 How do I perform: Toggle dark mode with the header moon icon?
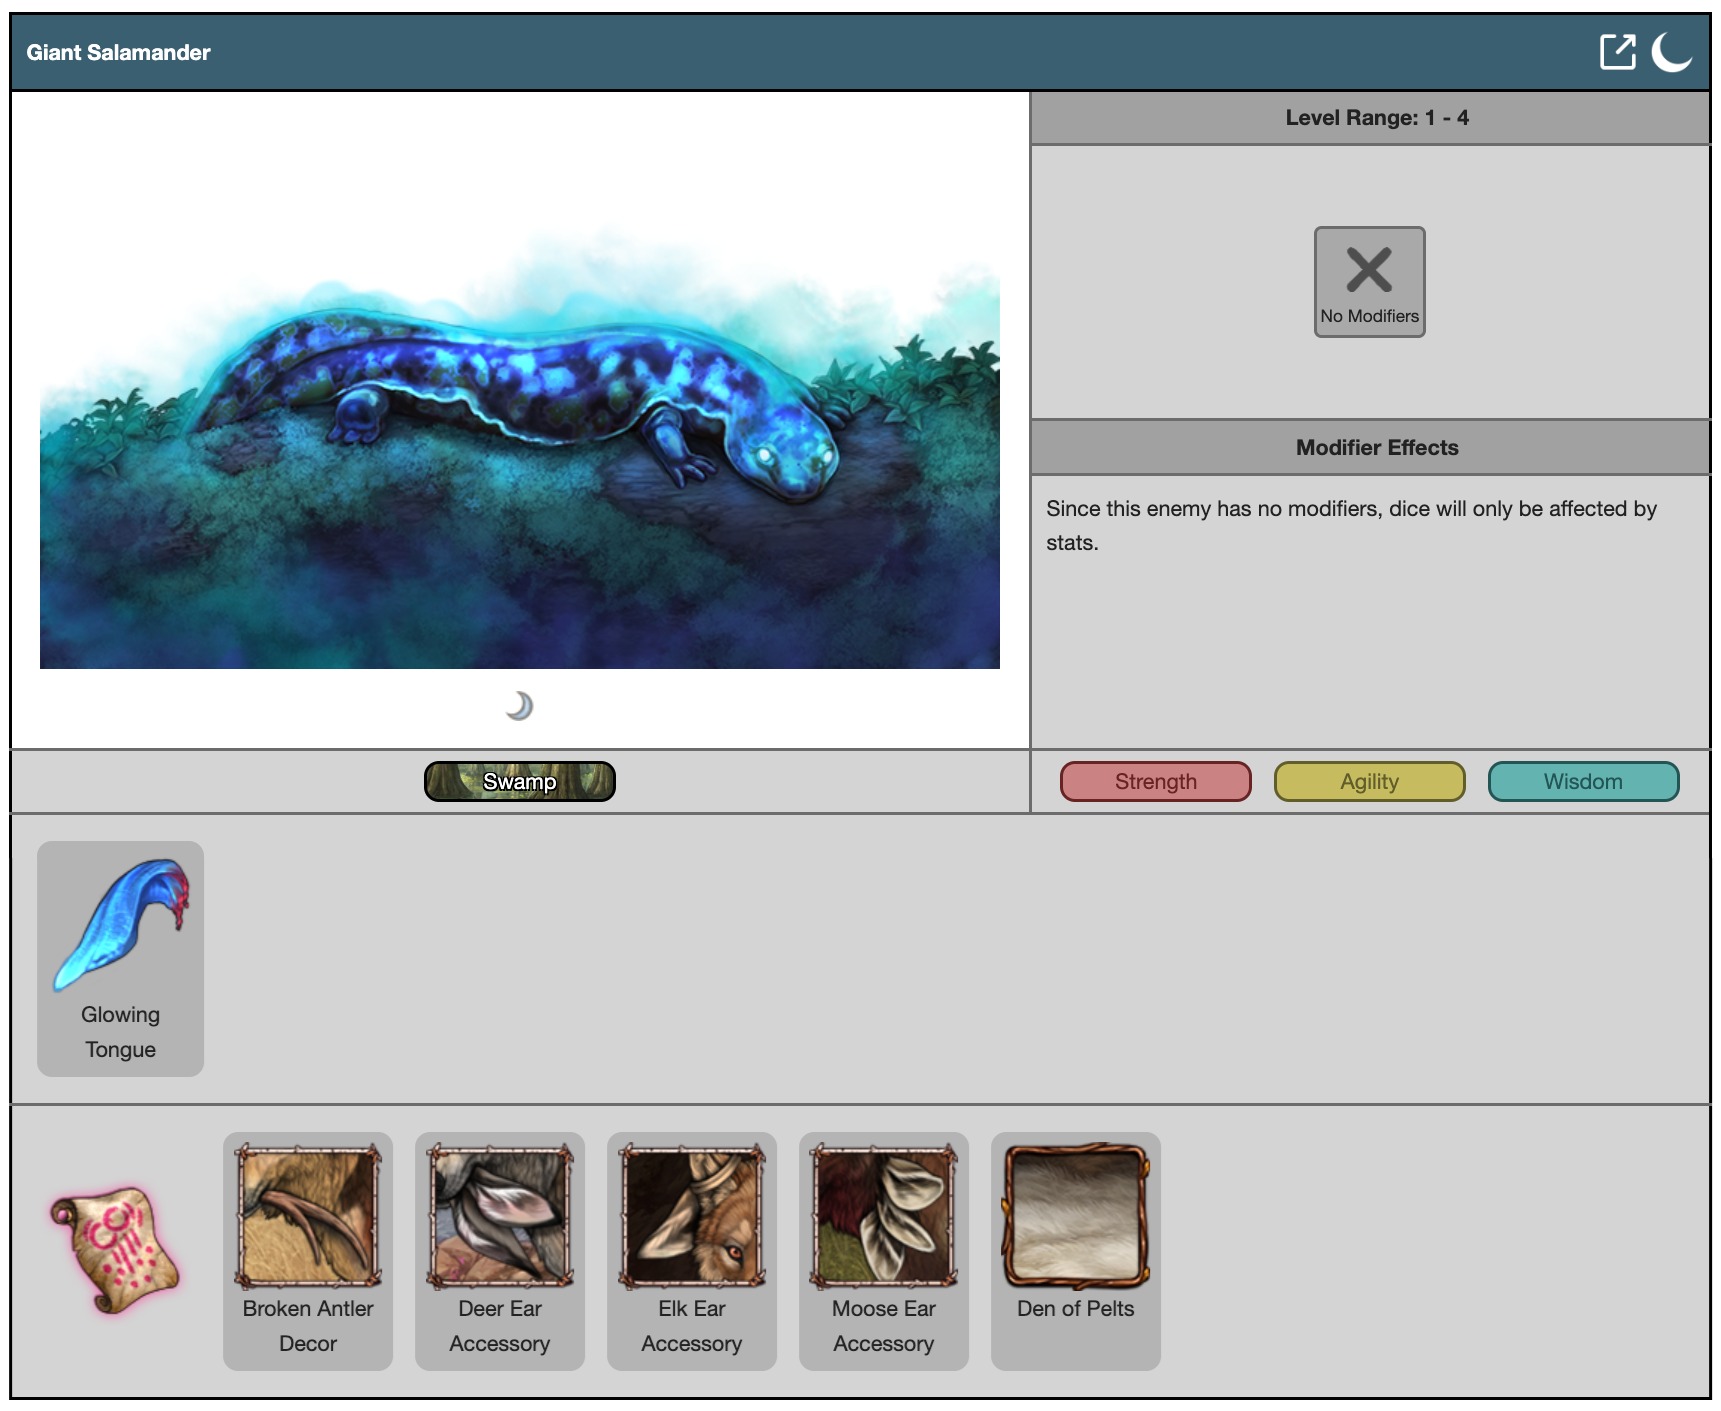click(1670, 52)
